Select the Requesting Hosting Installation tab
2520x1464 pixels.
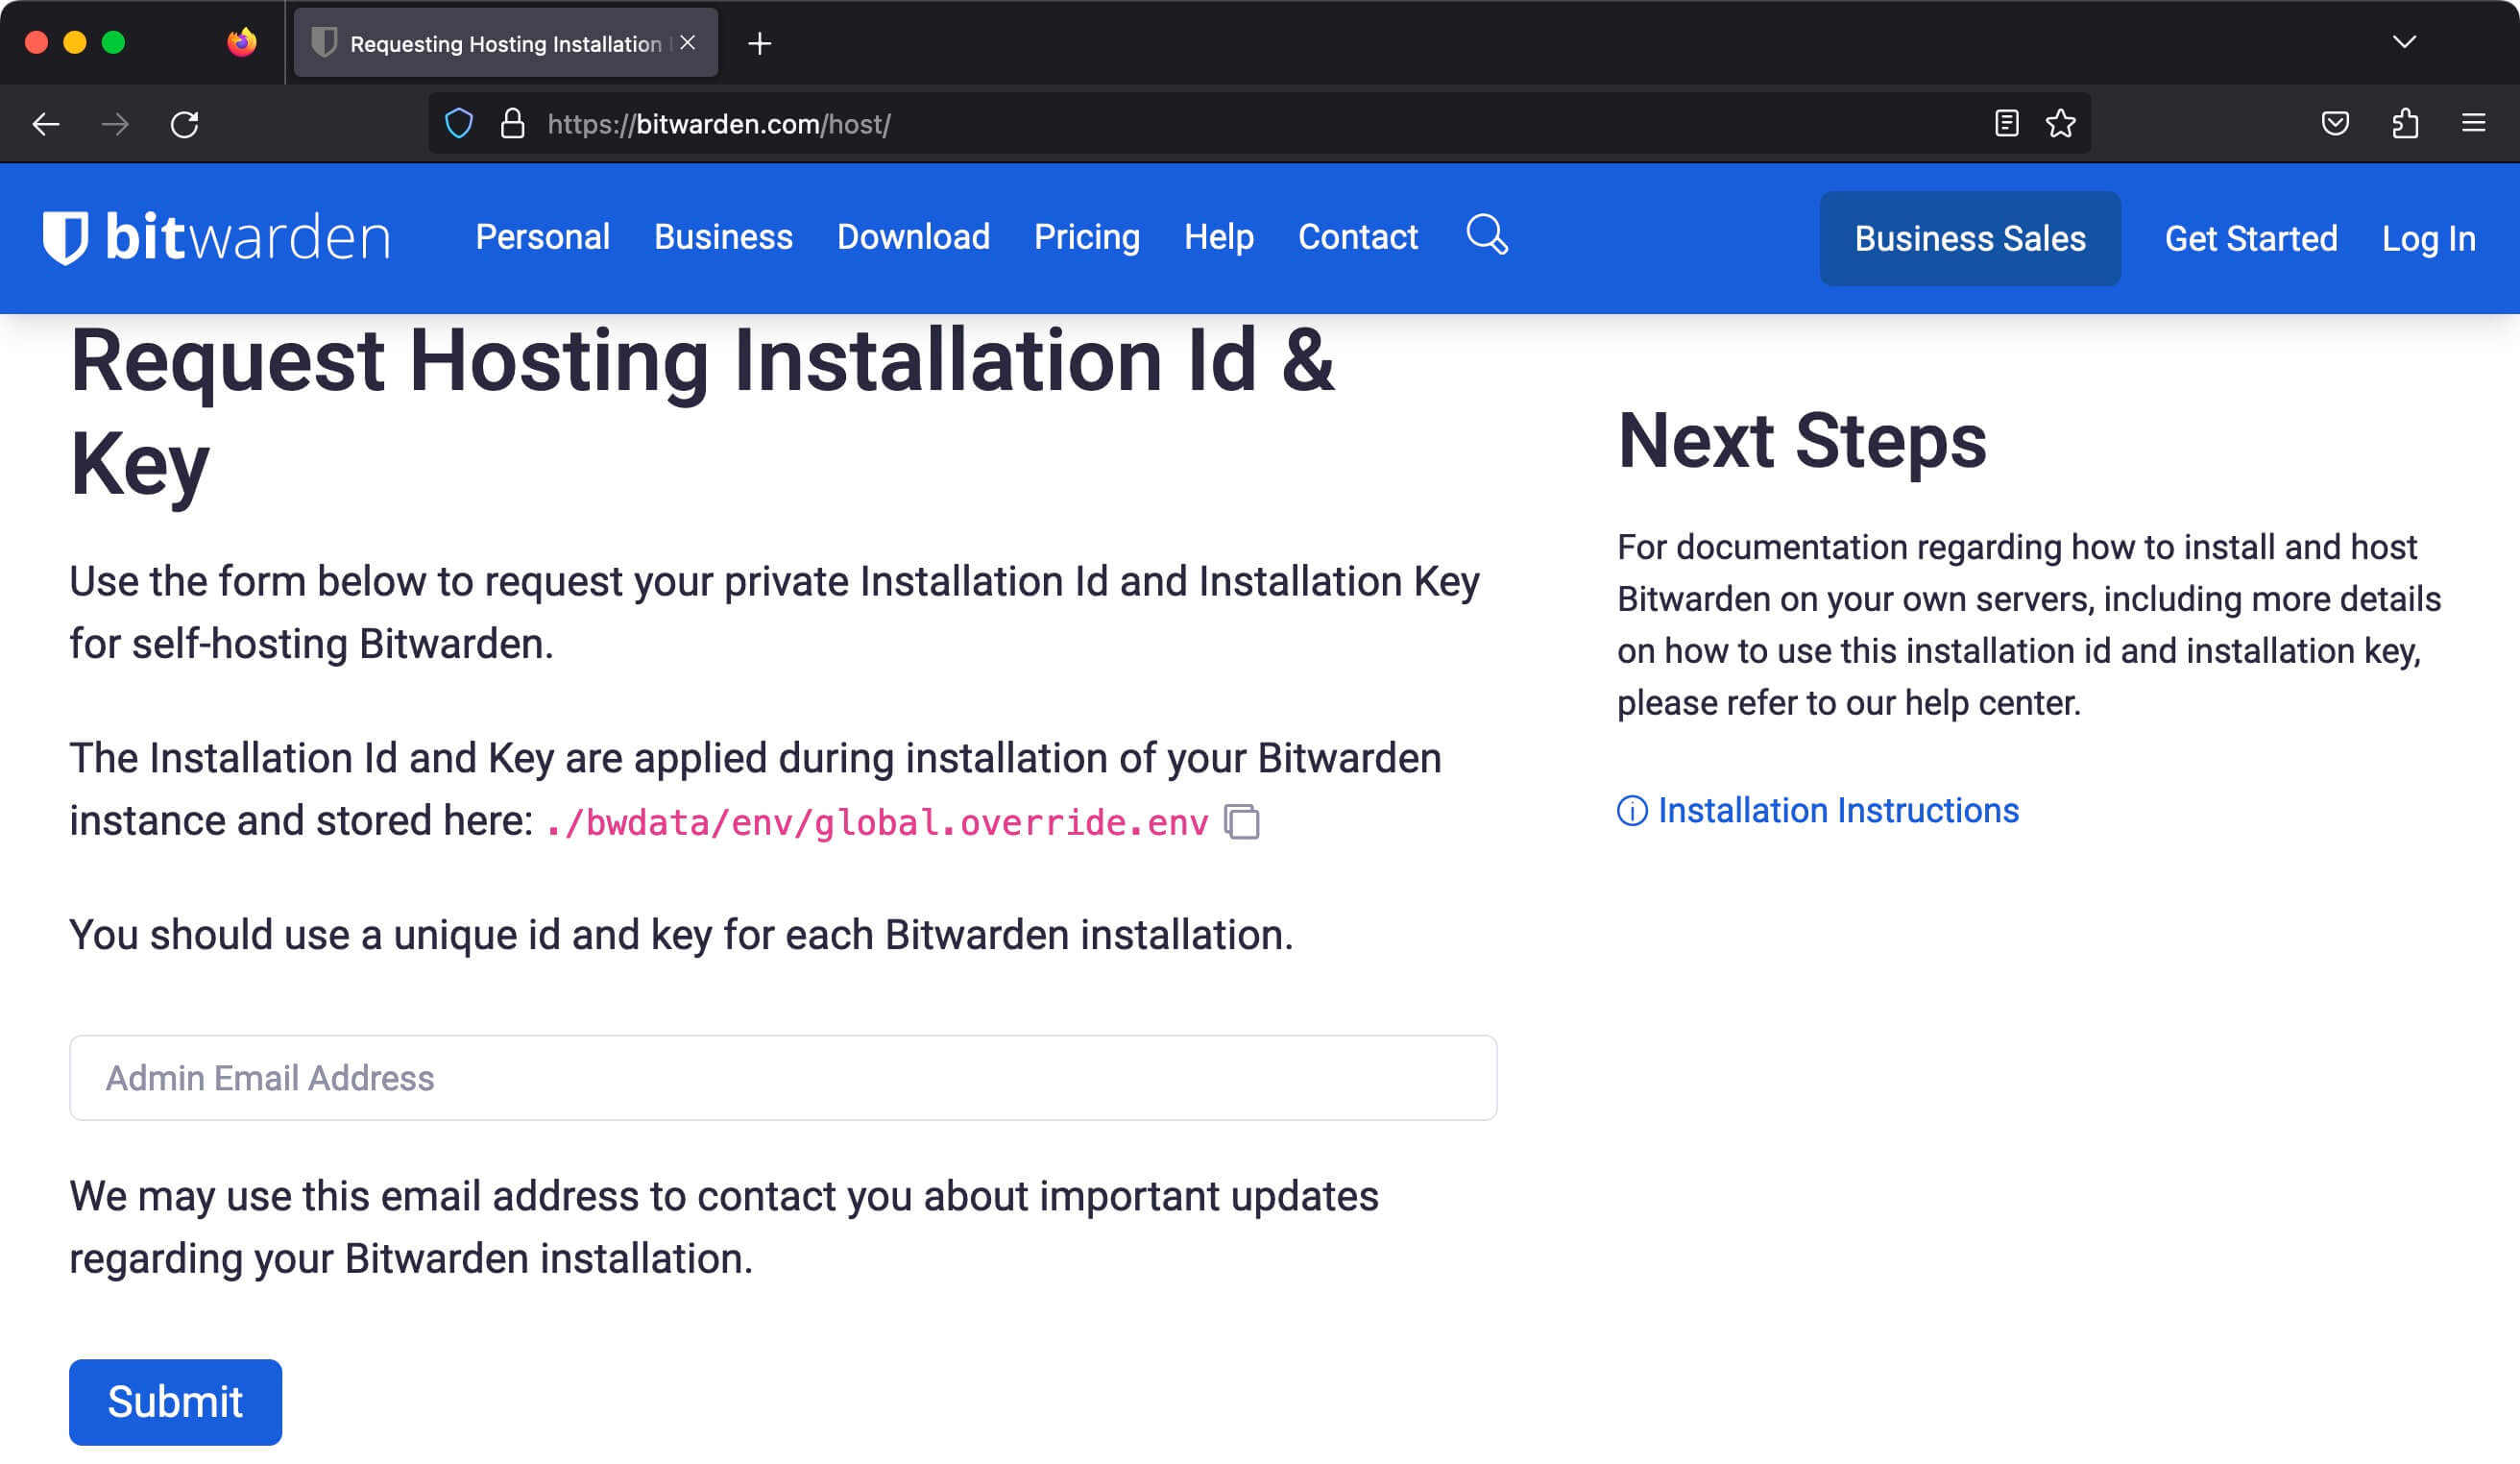coord(506,43)
